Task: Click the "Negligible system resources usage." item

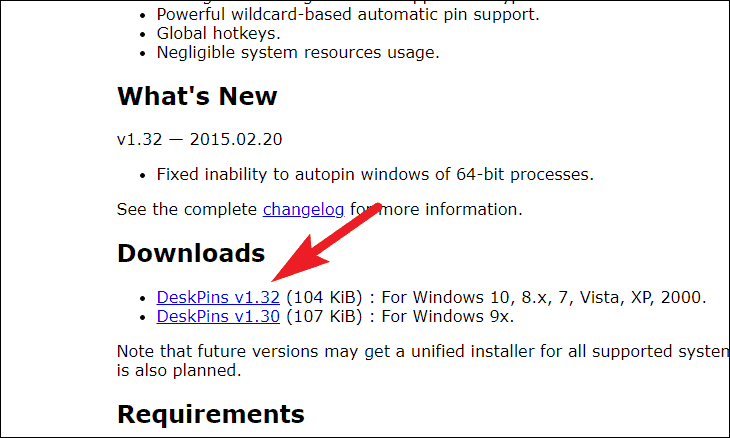Action: [x=298, y=53]
